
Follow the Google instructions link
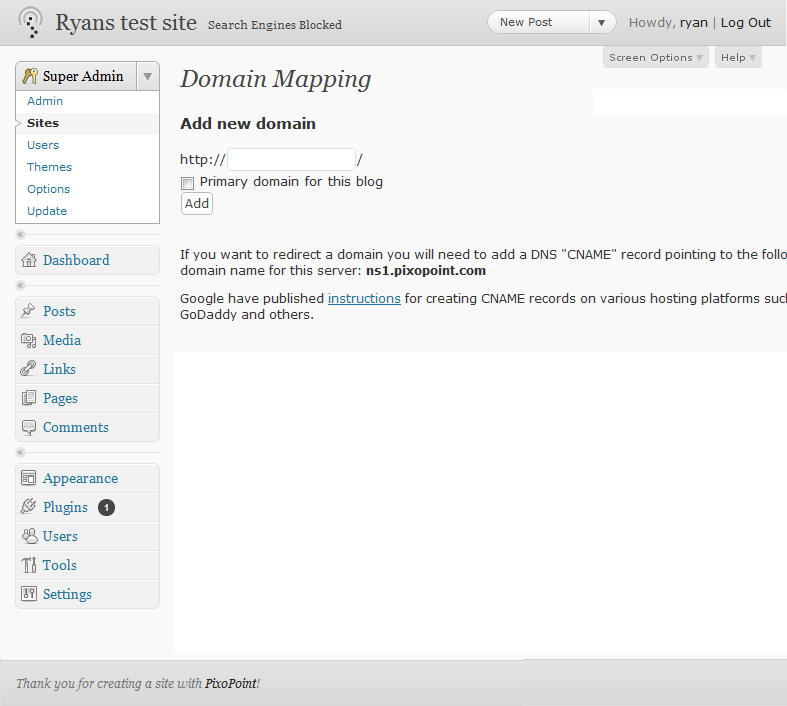coord(364,299)
